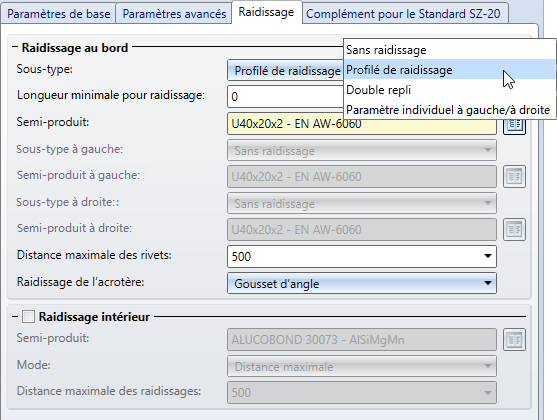Click the Raidissage de l'acrotère label

(x=81, y=282)
